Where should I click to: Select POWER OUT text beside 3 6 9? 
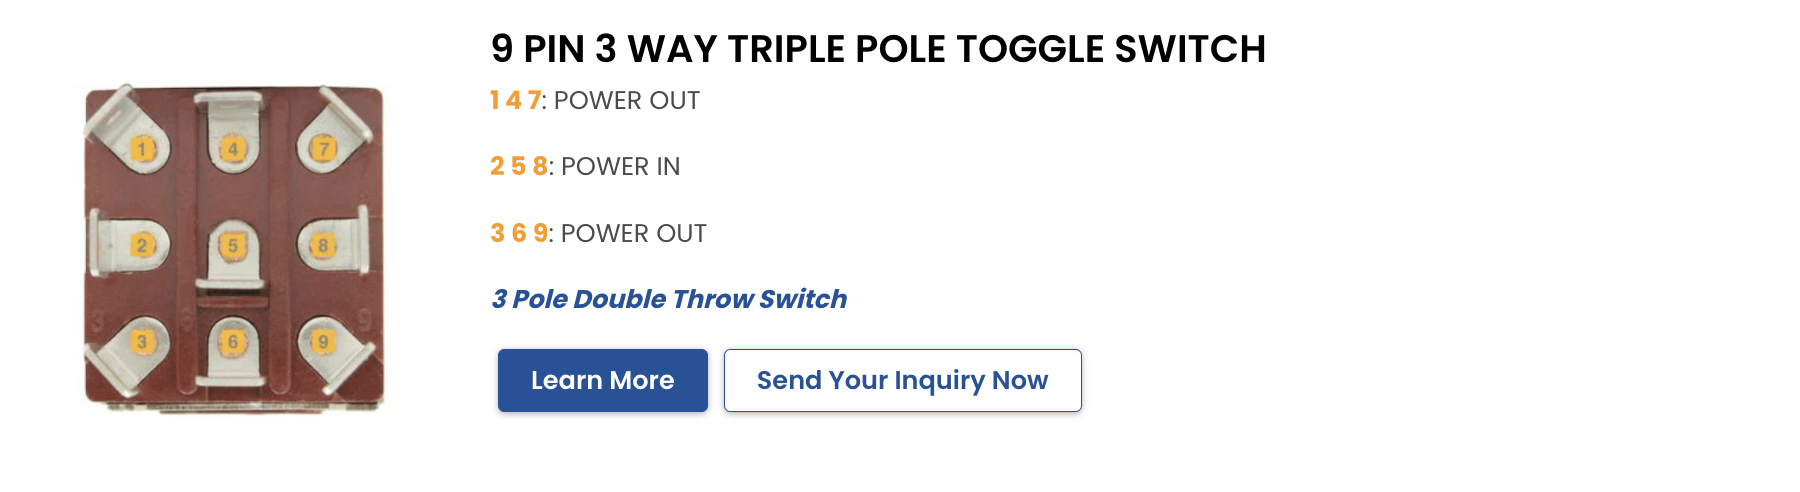tap(634, 234)
